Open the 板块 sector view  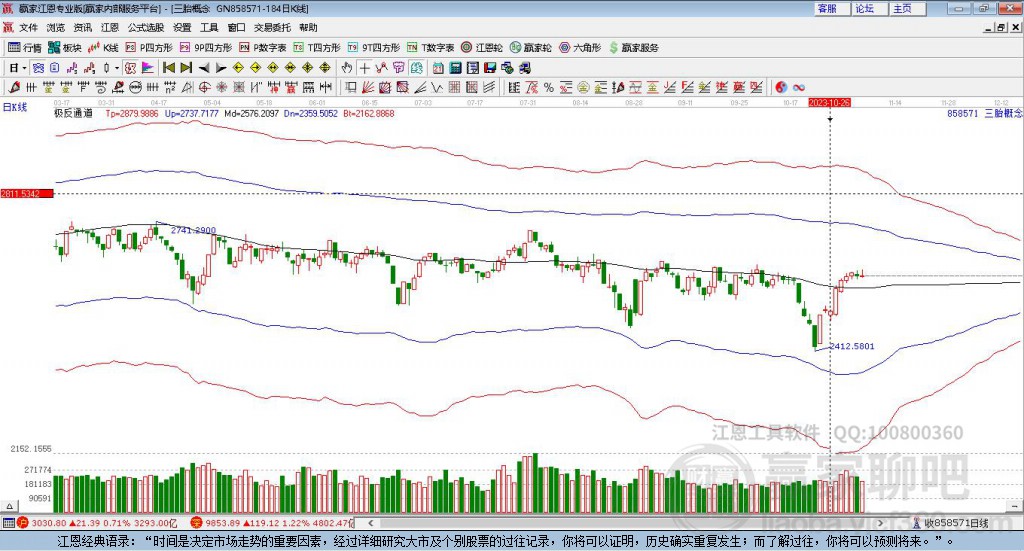(x=65, y=48)
